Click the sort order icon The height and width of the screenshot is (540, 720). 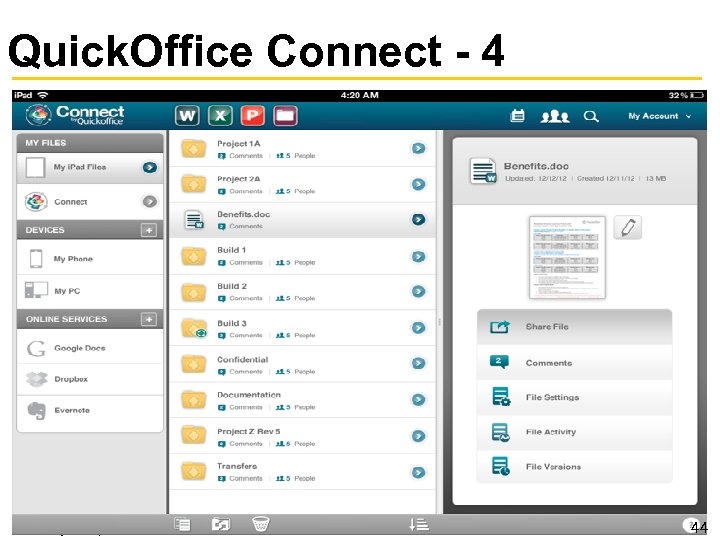[x=419, y=524]
